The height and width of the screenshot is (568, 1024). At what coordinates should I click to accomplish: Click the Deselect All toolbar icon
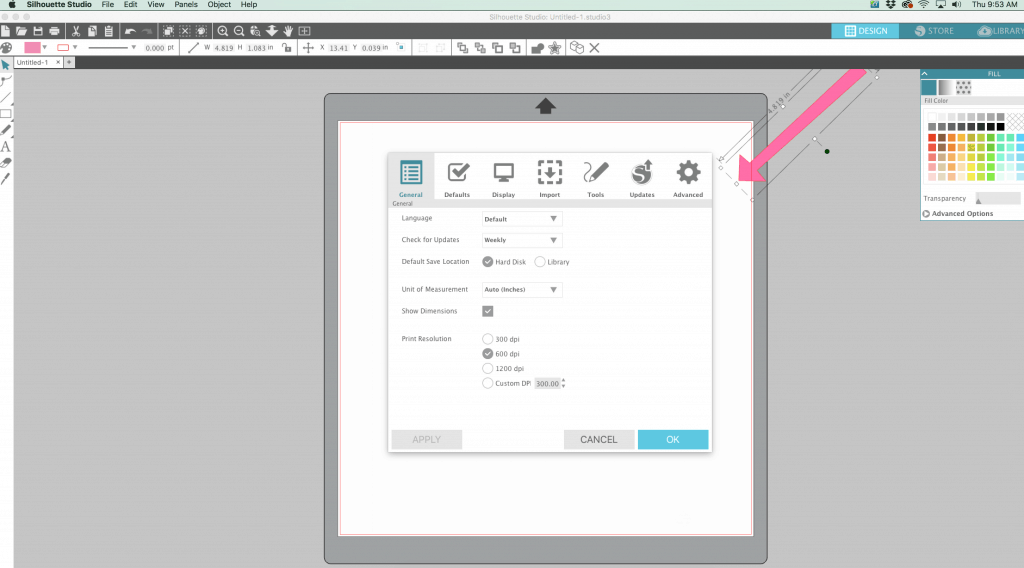185,31
